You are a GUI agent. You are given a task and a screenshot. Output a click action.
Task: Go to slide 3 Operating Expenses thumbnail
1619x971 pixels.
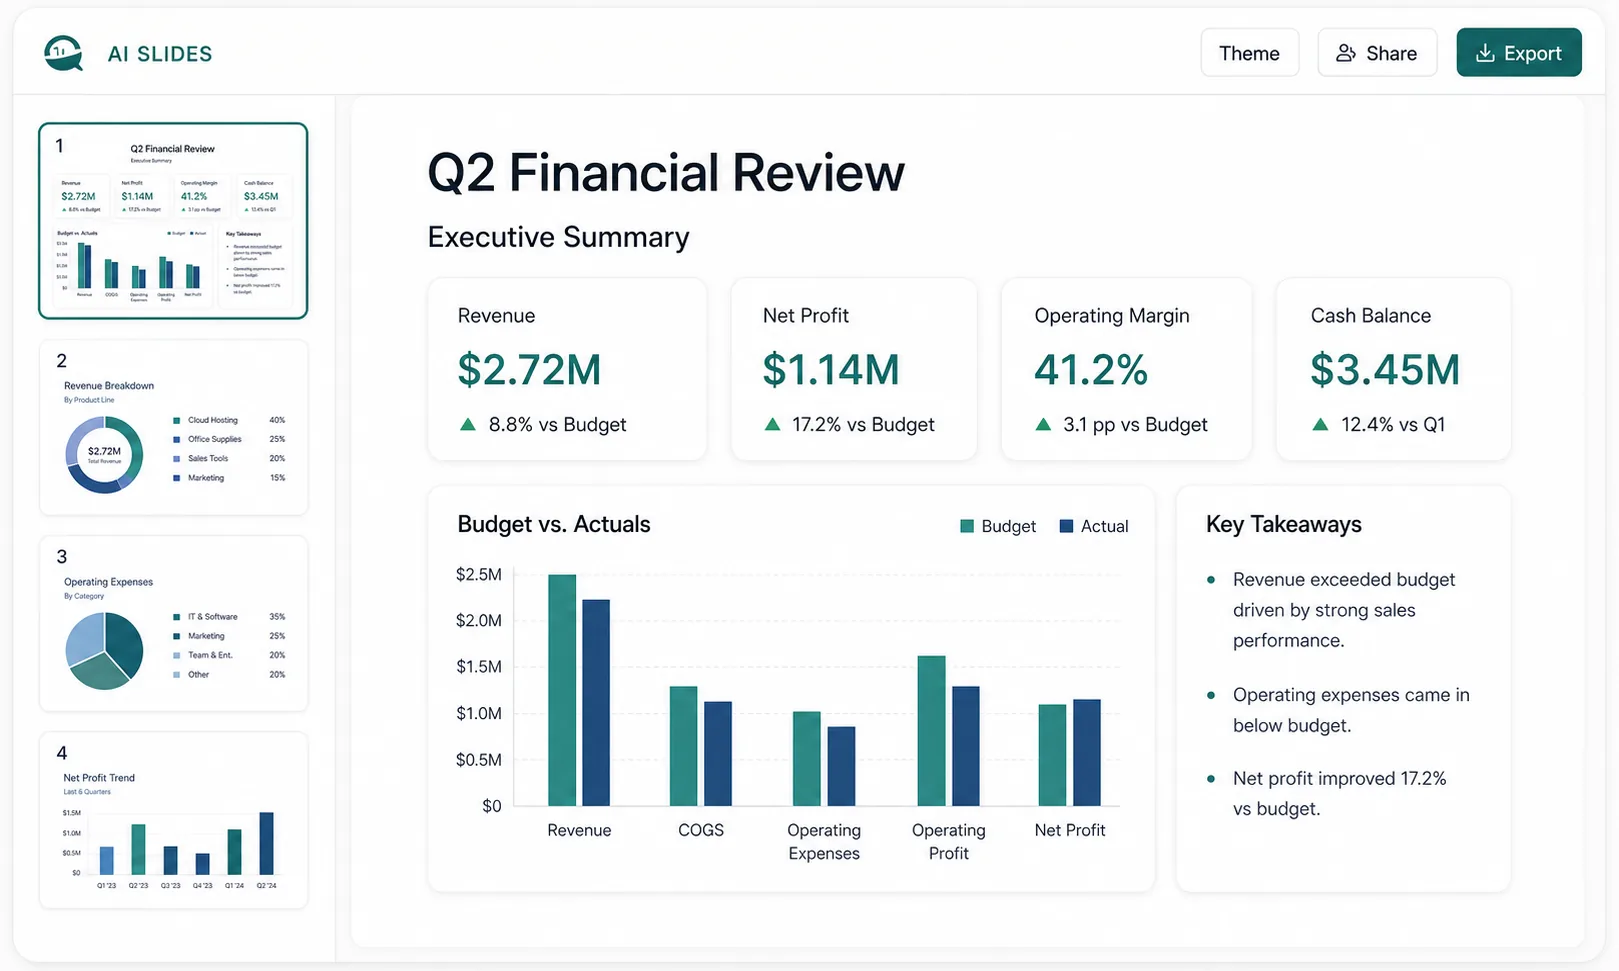173,624
